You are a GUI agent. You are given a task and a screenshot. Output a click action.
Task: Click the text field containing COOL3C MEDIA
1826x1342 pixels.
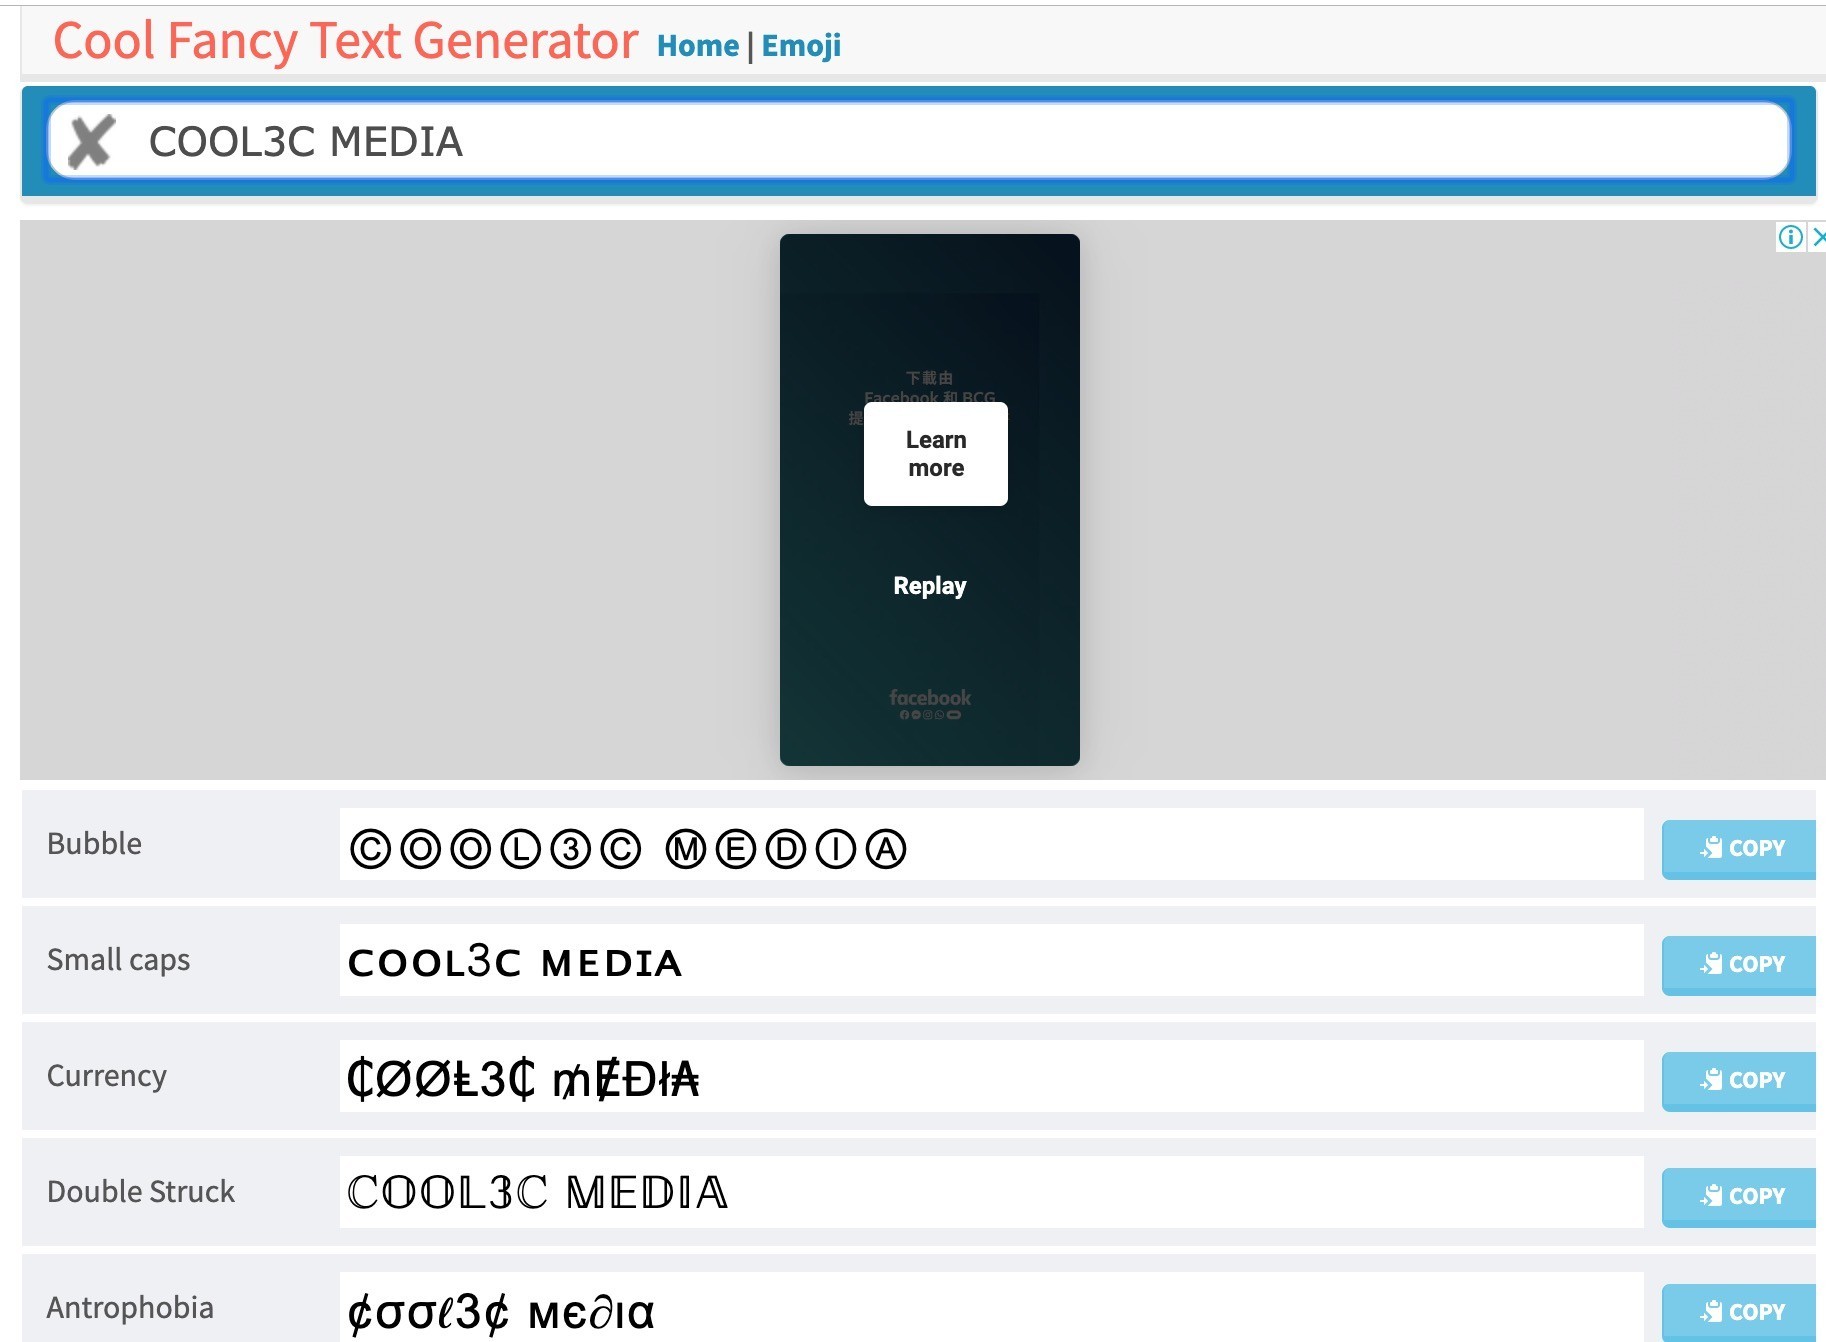click(x=918, y=141)
